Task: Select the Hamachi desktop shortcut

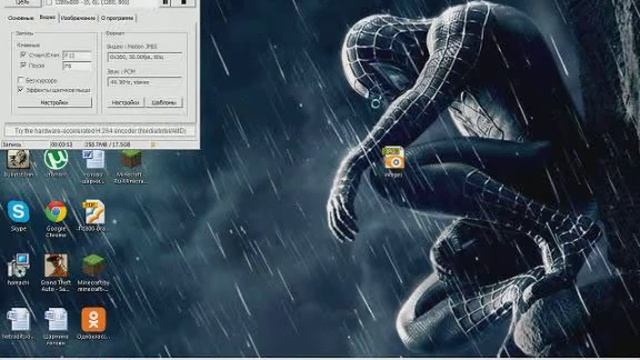Action: coord(18,269)
